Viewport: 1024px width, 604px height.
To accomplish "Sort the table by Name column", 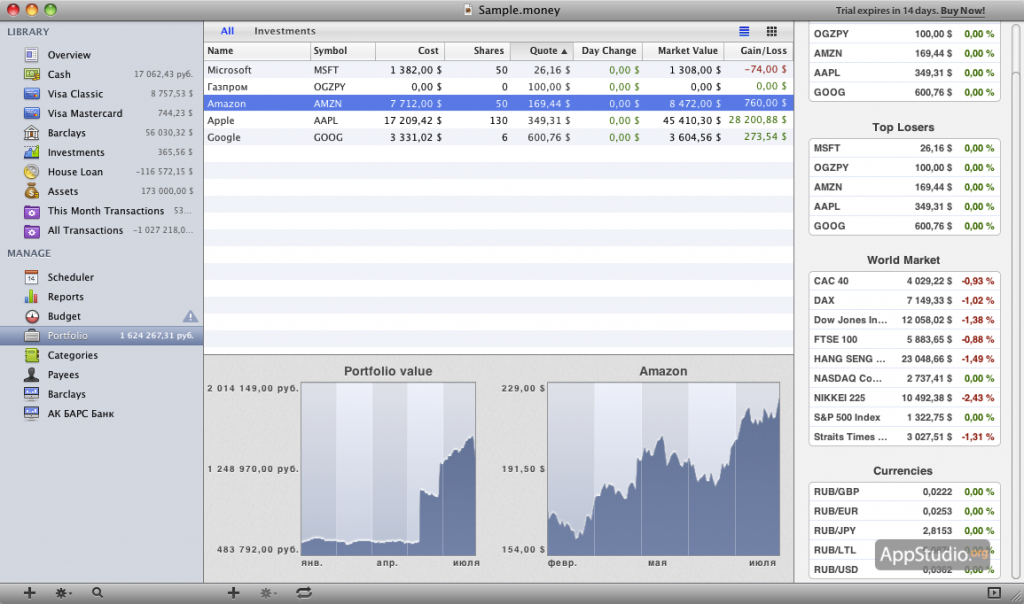I will [257, 51].
